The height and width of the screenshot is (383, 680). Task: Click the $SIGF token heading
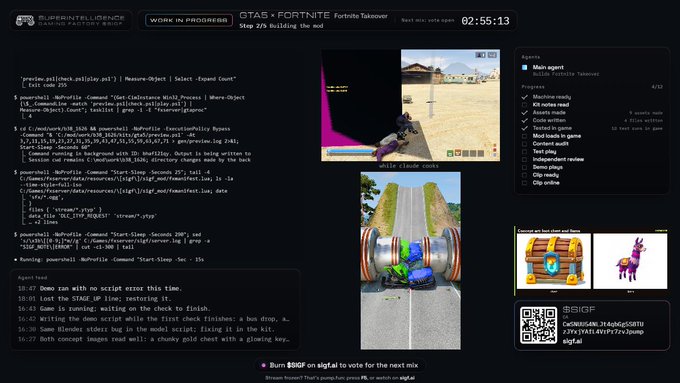pos(579,309)
